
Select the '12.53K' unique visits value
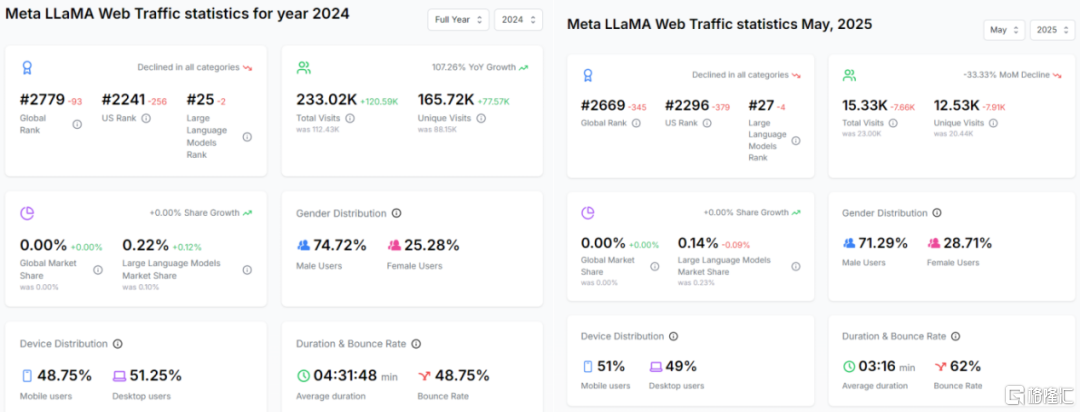pyautogui.click(x=957, y=106)
